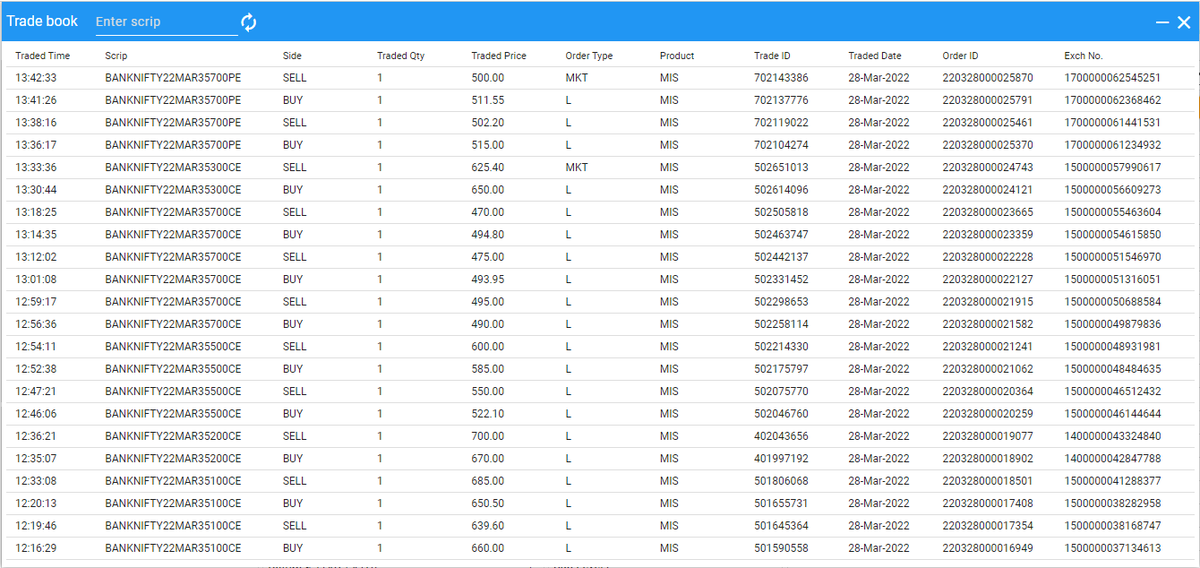Sort by Order Type column header
Image resolution: width=1200 pixels, height=568 pixels.
[589, 56]
